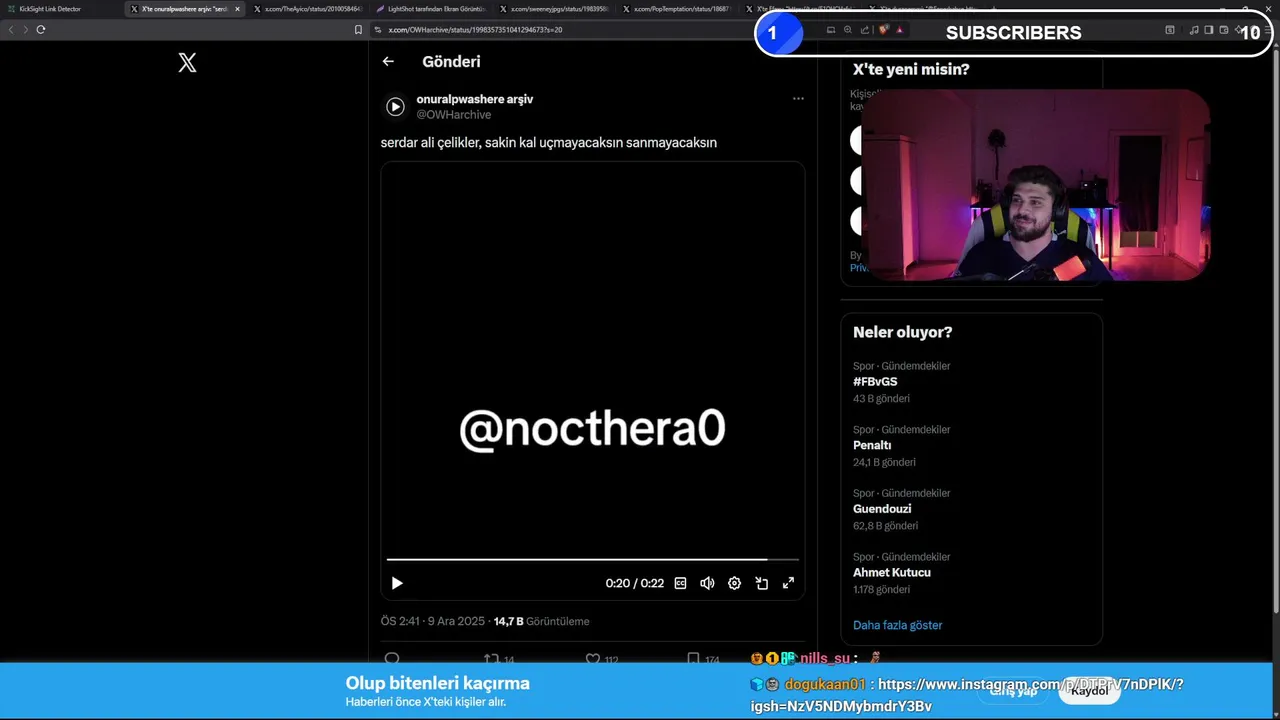Click the 14,7 B Görüntüleme view count

541,621
